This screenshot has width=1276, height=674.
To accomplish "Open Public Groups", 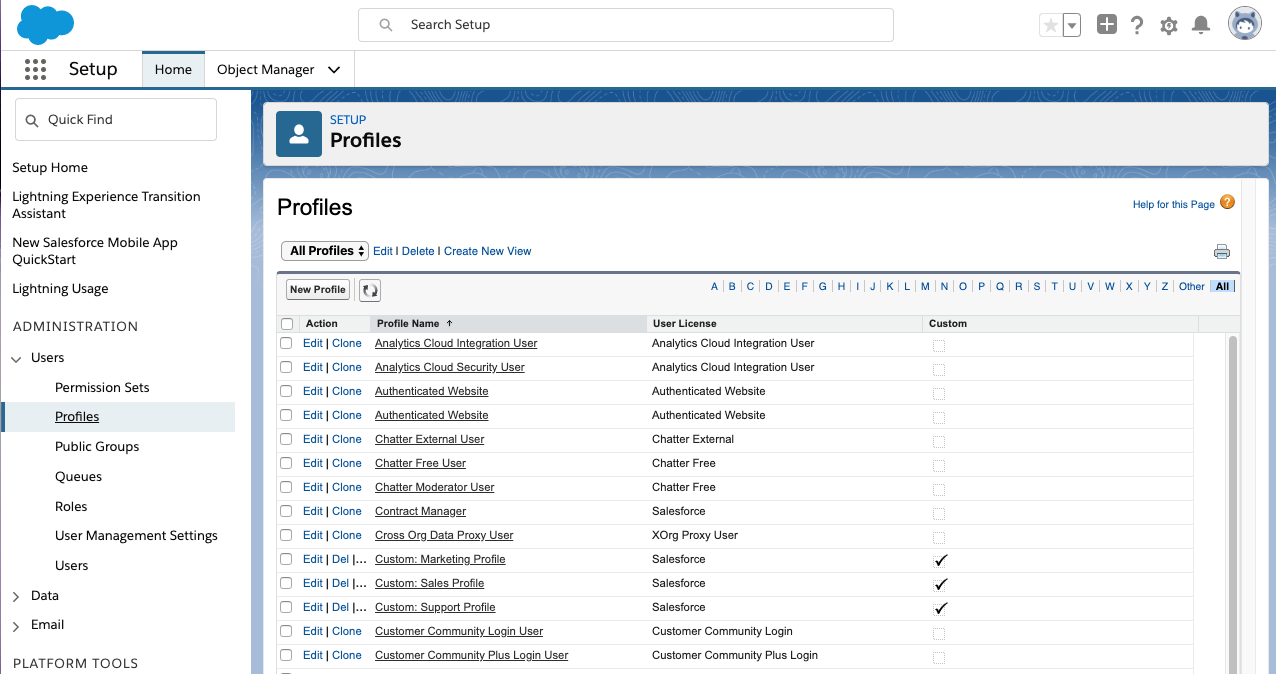I will tap(97, 447).
